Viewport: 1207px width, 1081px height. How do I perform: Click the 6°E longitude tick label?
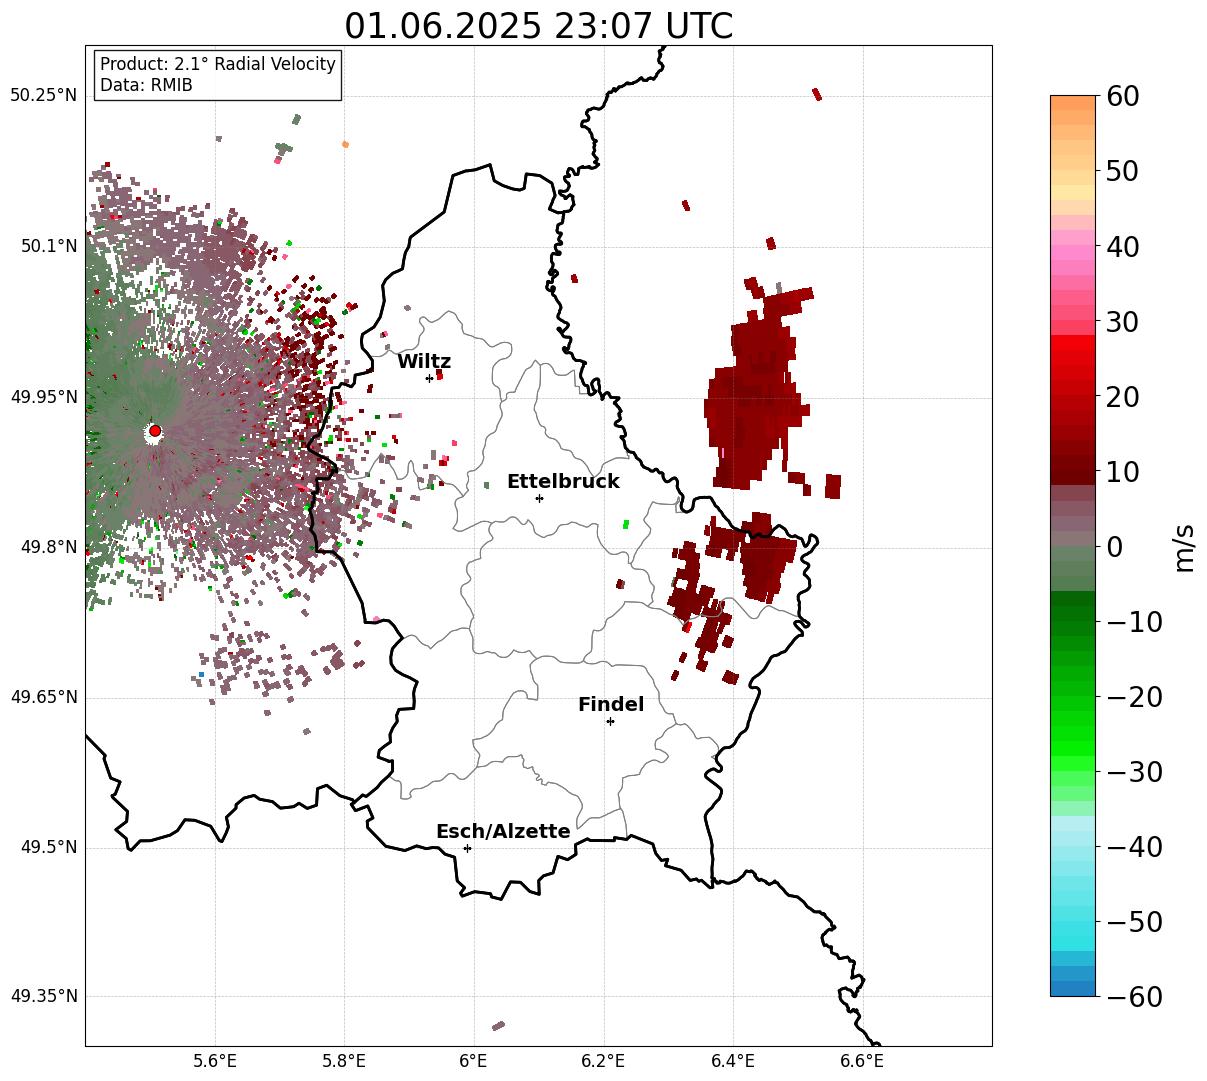[x=474, y=1062]
